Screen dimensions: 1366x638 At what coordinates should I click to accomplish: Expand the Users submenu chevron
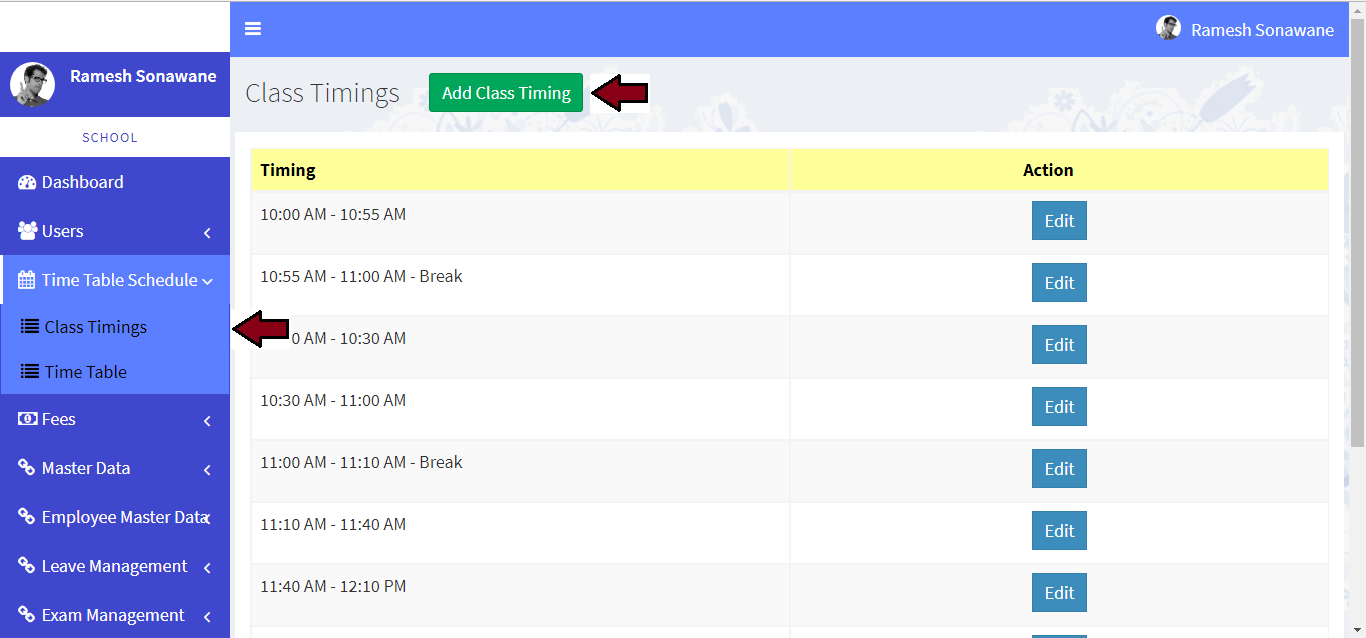(x=207, y=233)
